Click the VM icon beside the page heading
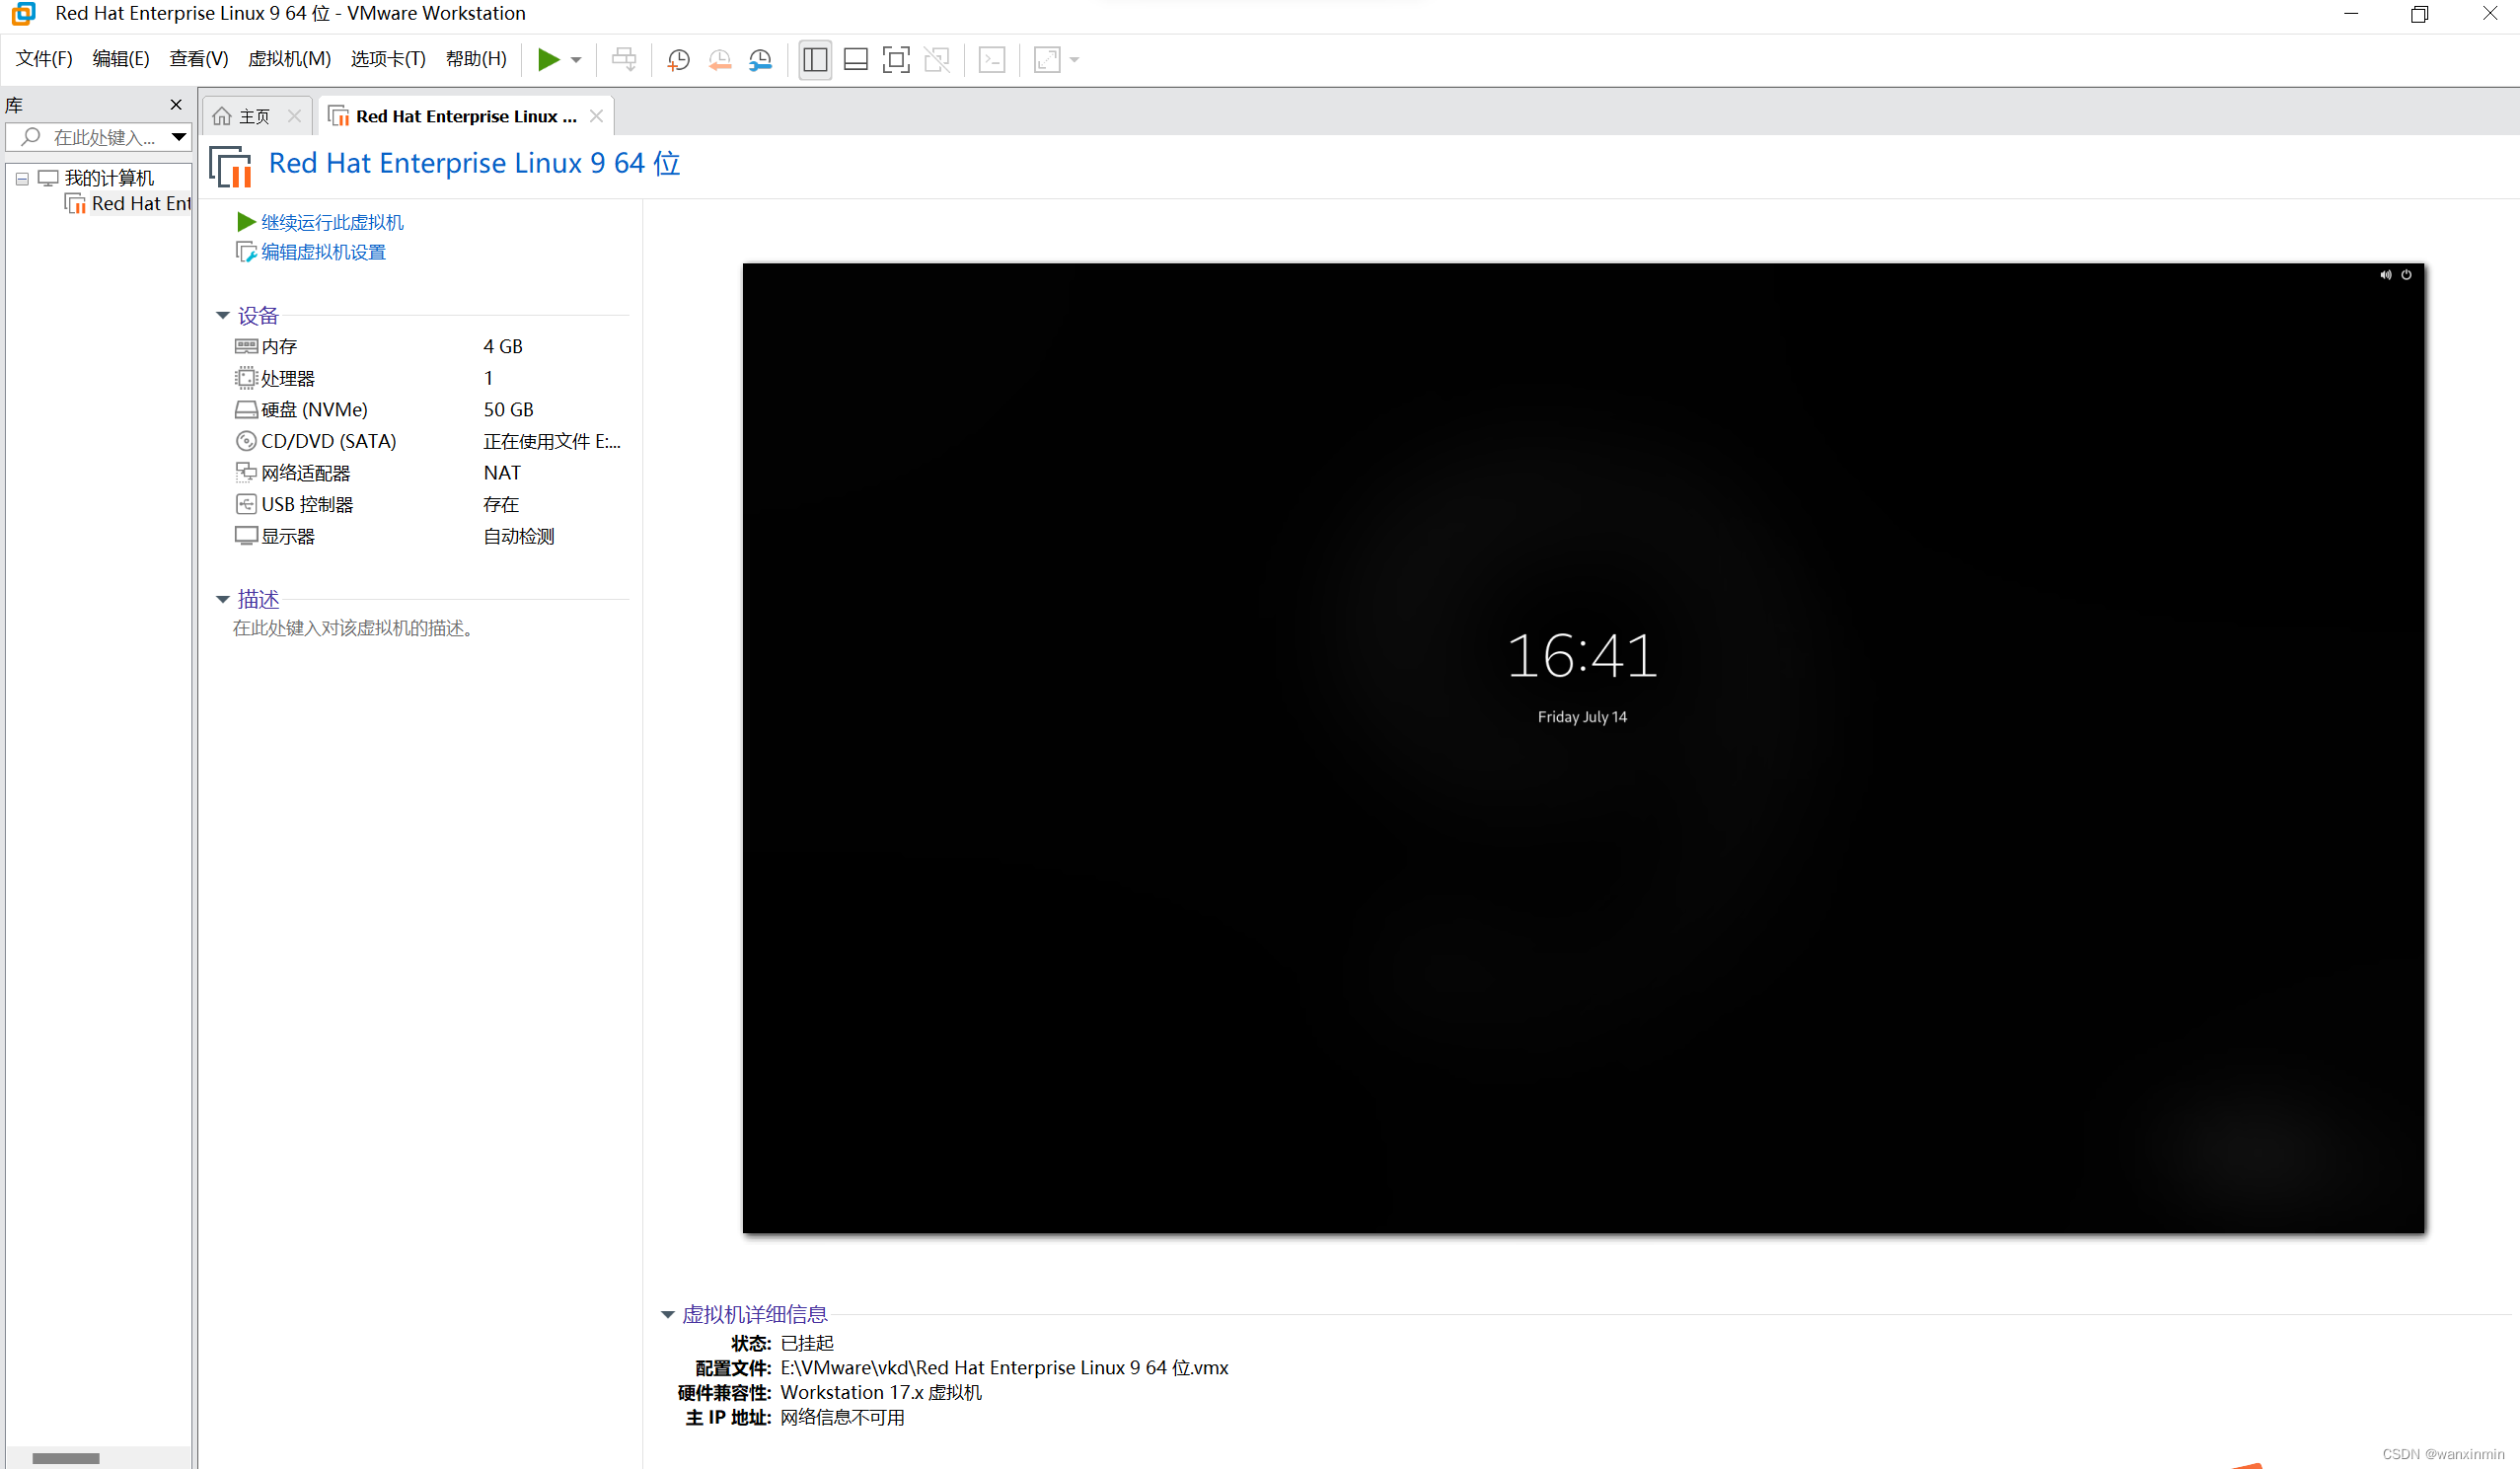The width and height of the screenshot is (2520, 1469). [x=231, y=166]
